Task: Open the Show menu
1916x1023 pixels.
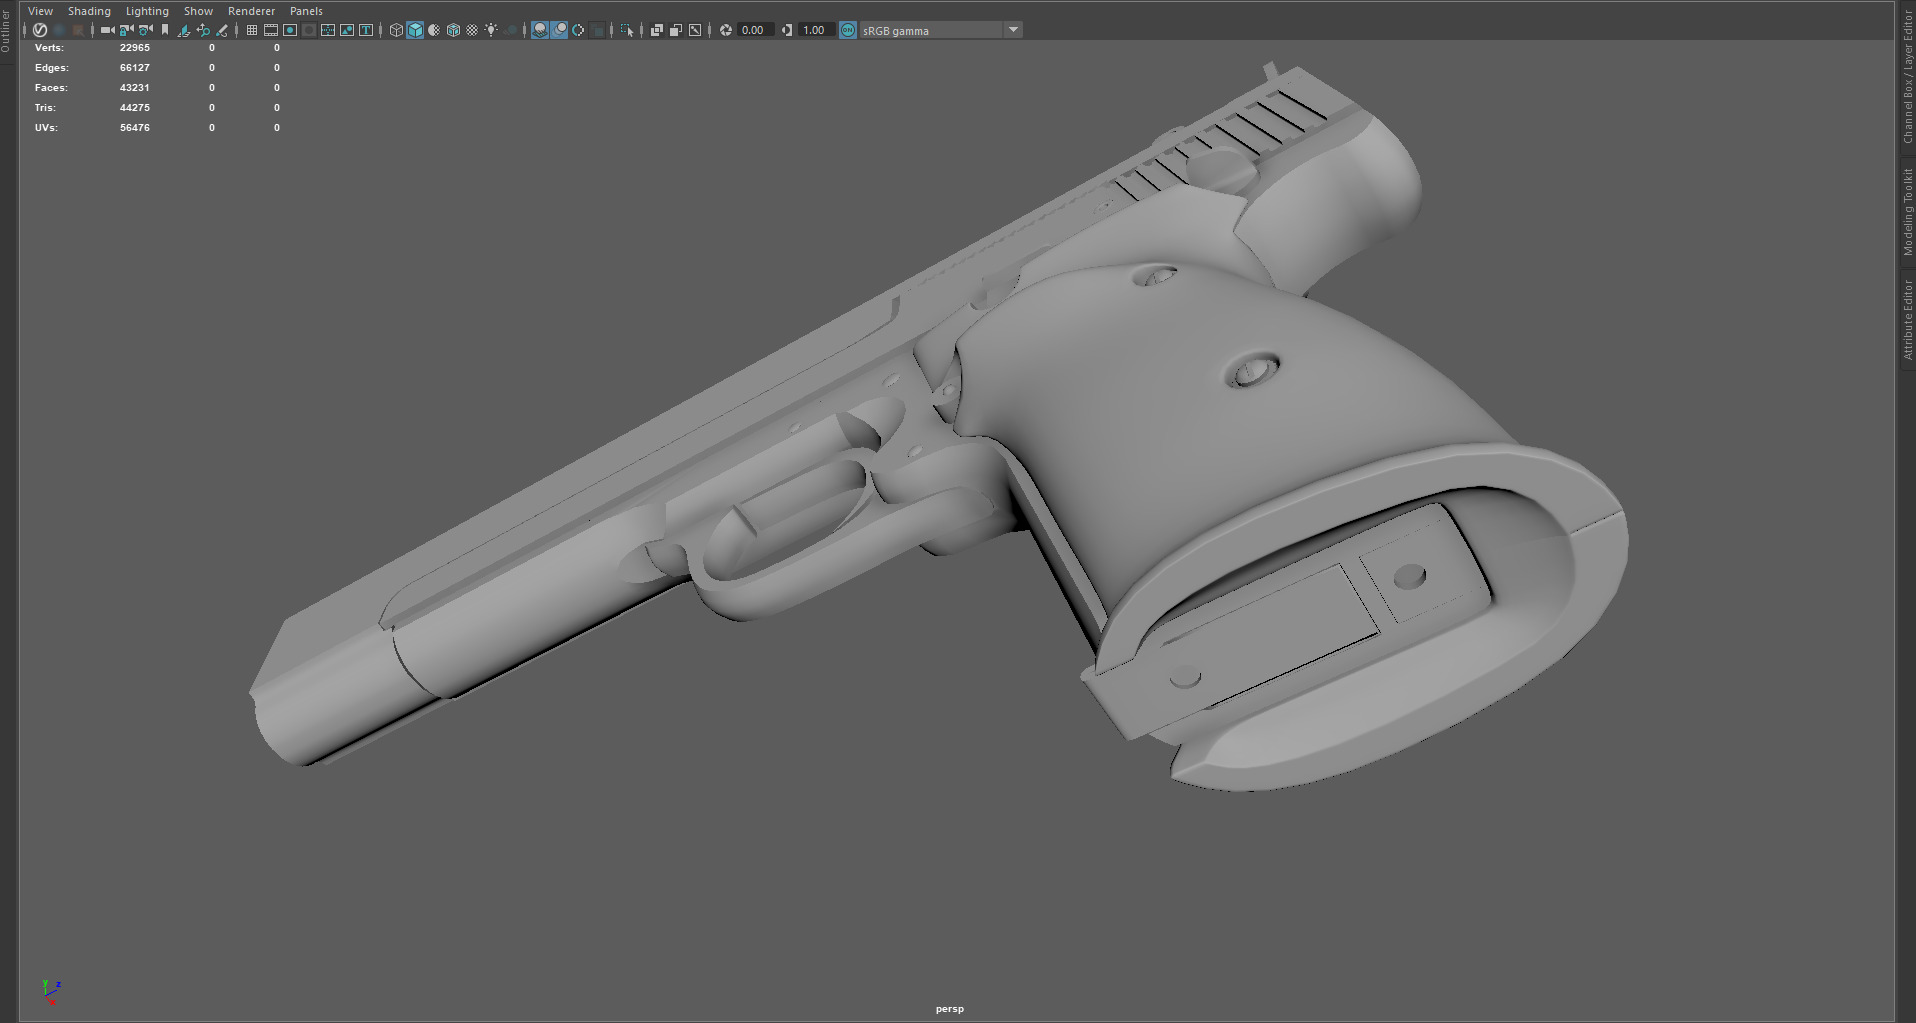Action: 198,11
